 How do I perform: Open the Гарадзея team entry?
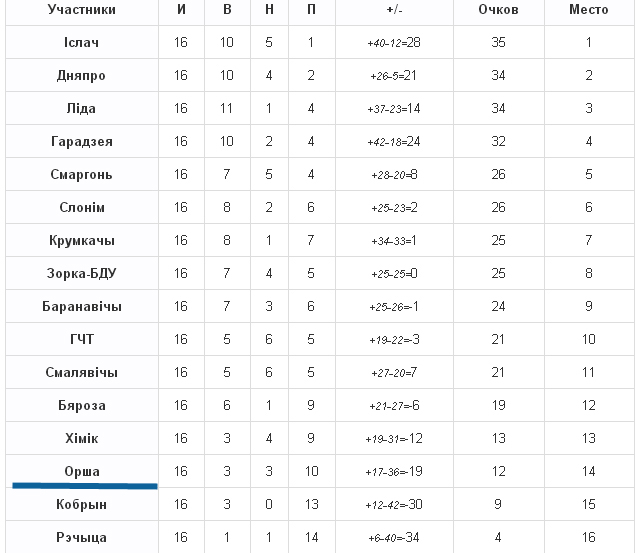pyautogui.click(x=81, y=142)
